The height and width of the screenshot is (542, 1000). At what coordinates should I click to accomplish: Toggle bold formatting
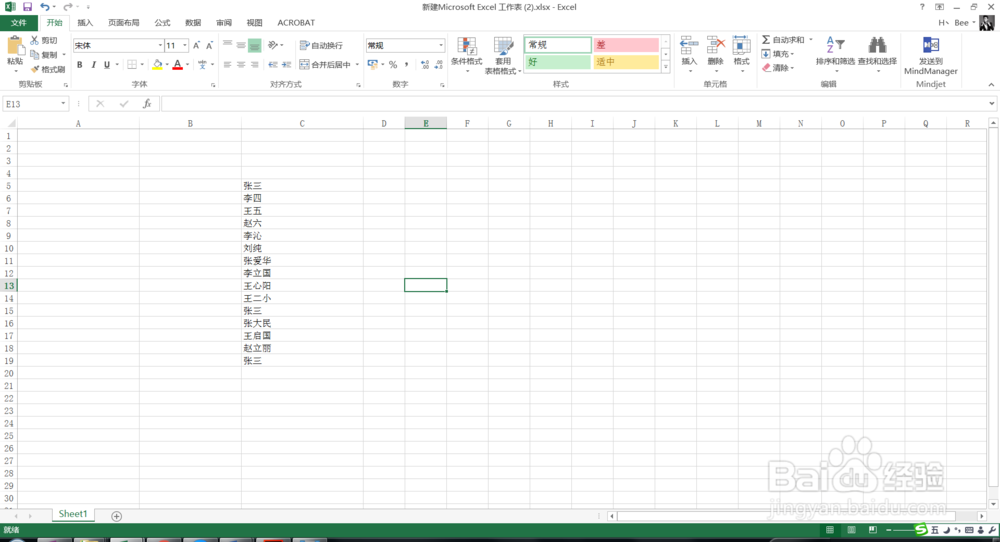pos(80,64)
